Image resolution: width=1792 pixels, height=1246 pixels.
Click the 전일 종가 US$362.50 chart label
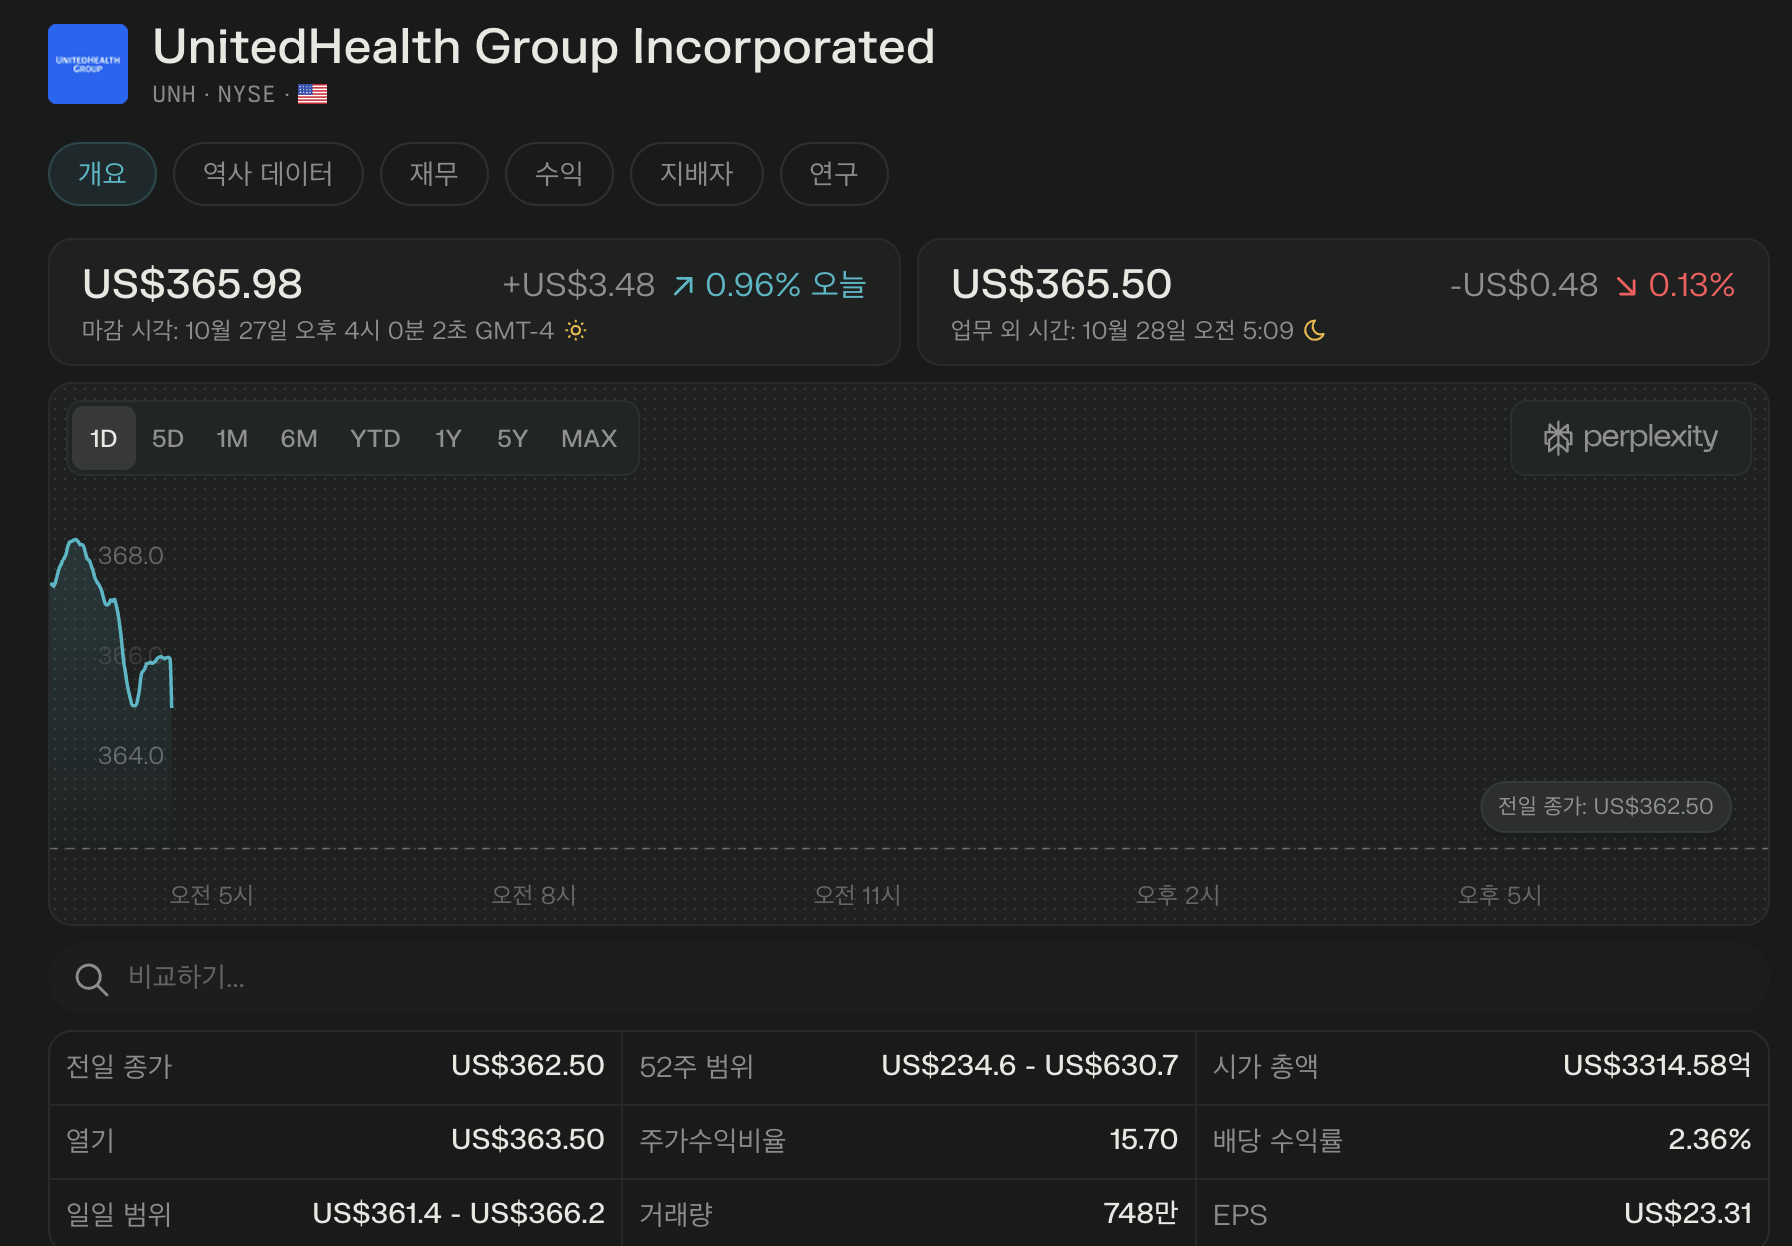pos(1605,806)
